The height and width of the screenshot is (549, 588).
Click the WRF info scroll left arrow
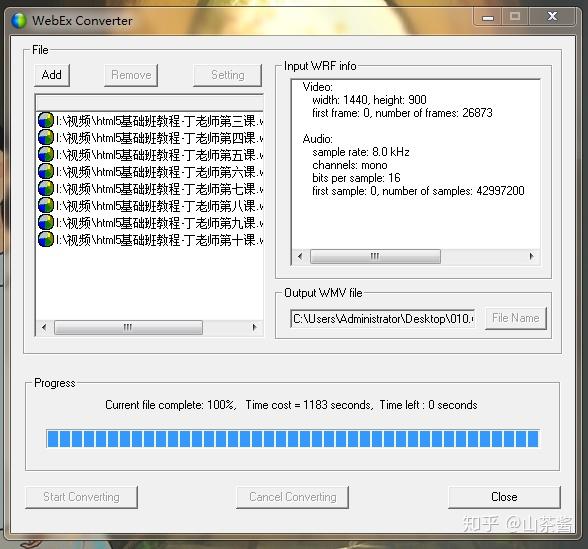click(300, 256)
